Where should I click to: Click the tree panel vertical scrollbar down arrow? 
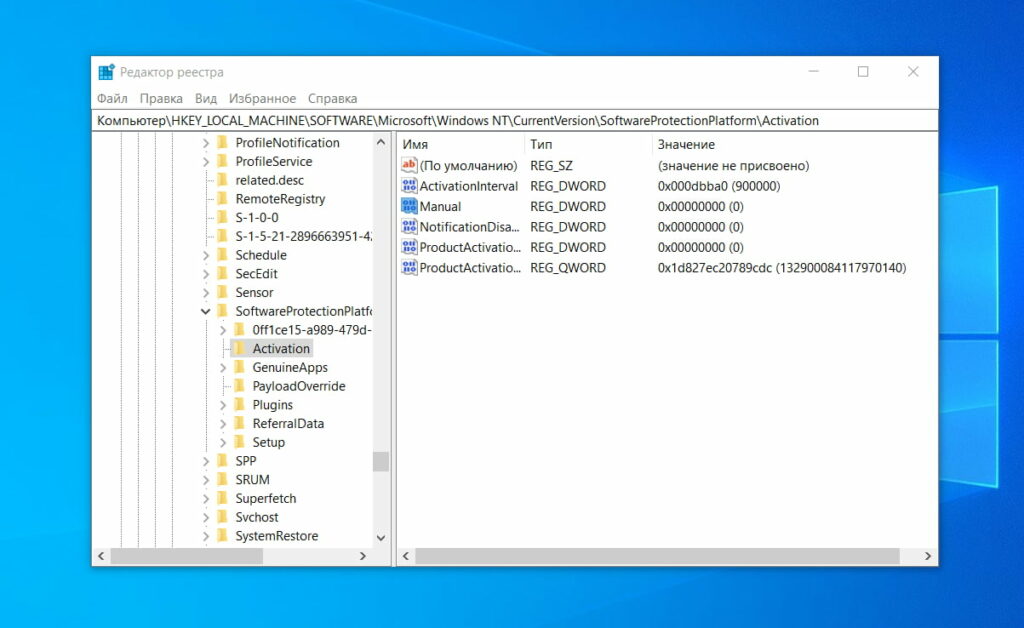(381, 537)
